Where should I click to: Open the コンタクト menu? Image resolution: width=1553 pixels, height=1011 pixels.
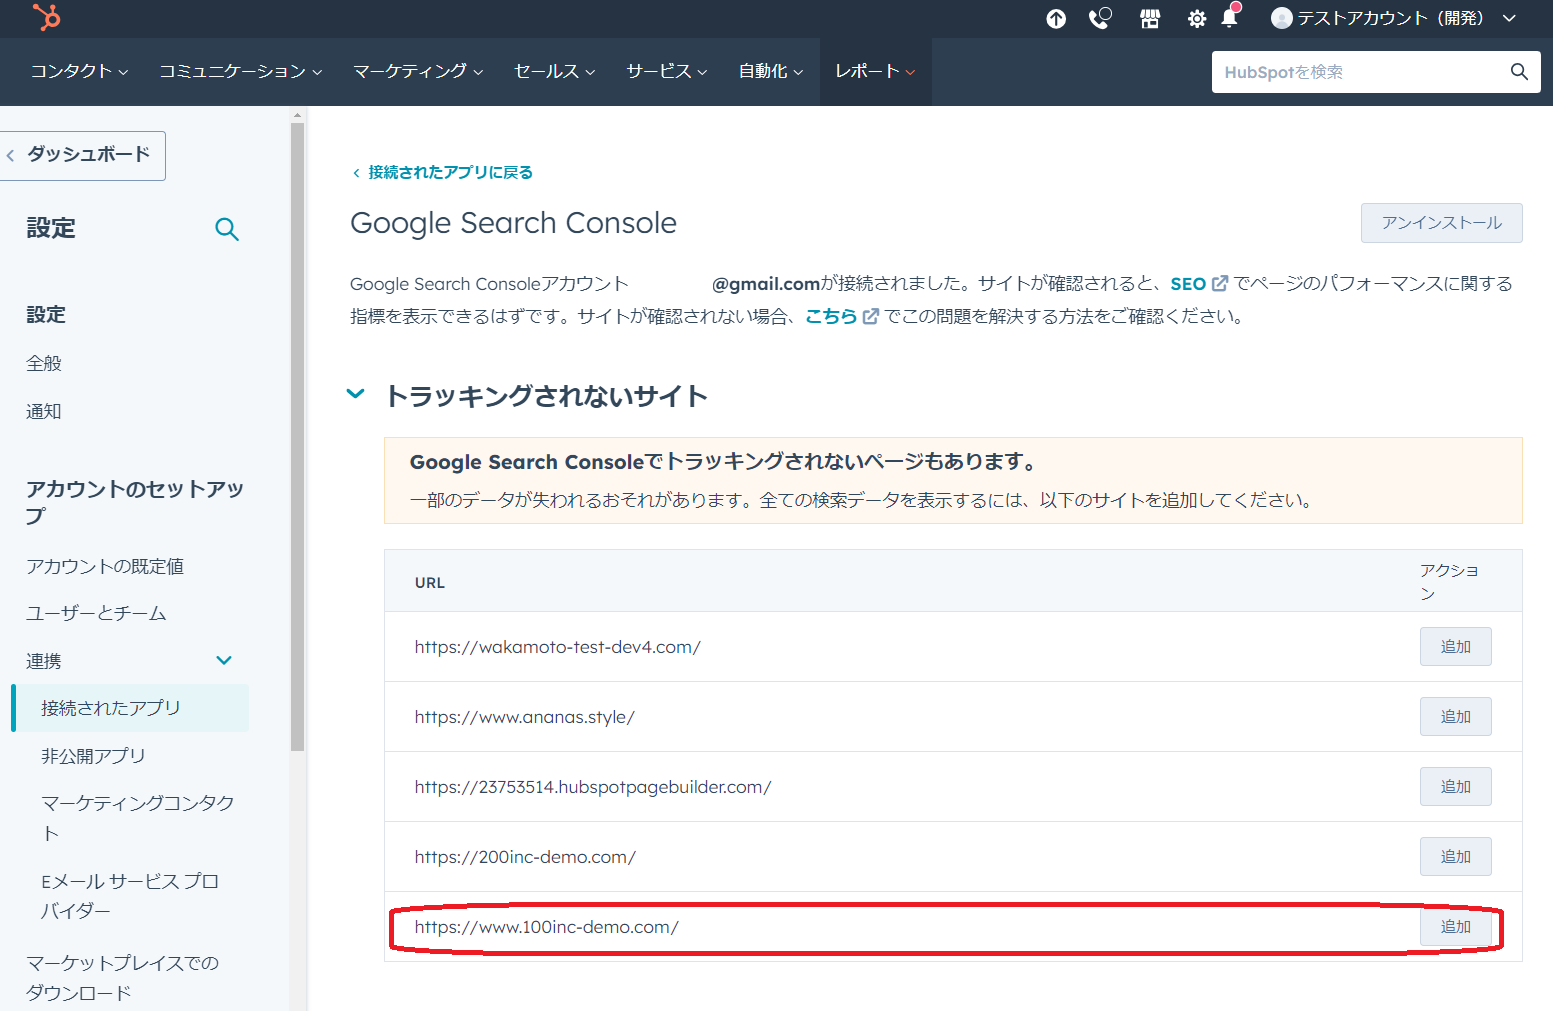(79, 71)
